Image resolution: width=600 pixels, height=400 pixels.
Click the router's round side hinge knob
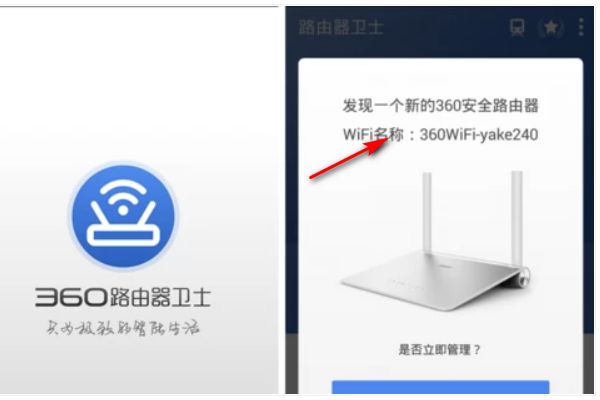coord(524,276)
